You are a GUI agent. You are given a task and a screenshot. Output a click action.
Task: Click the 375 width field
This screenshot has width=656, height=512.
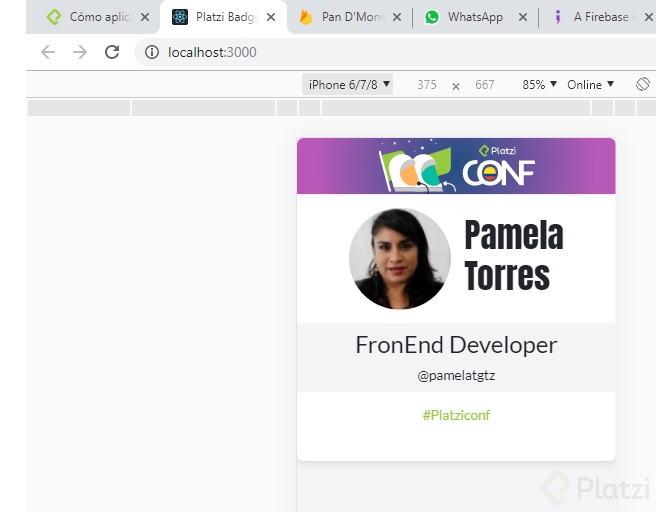tap(426, 85)
